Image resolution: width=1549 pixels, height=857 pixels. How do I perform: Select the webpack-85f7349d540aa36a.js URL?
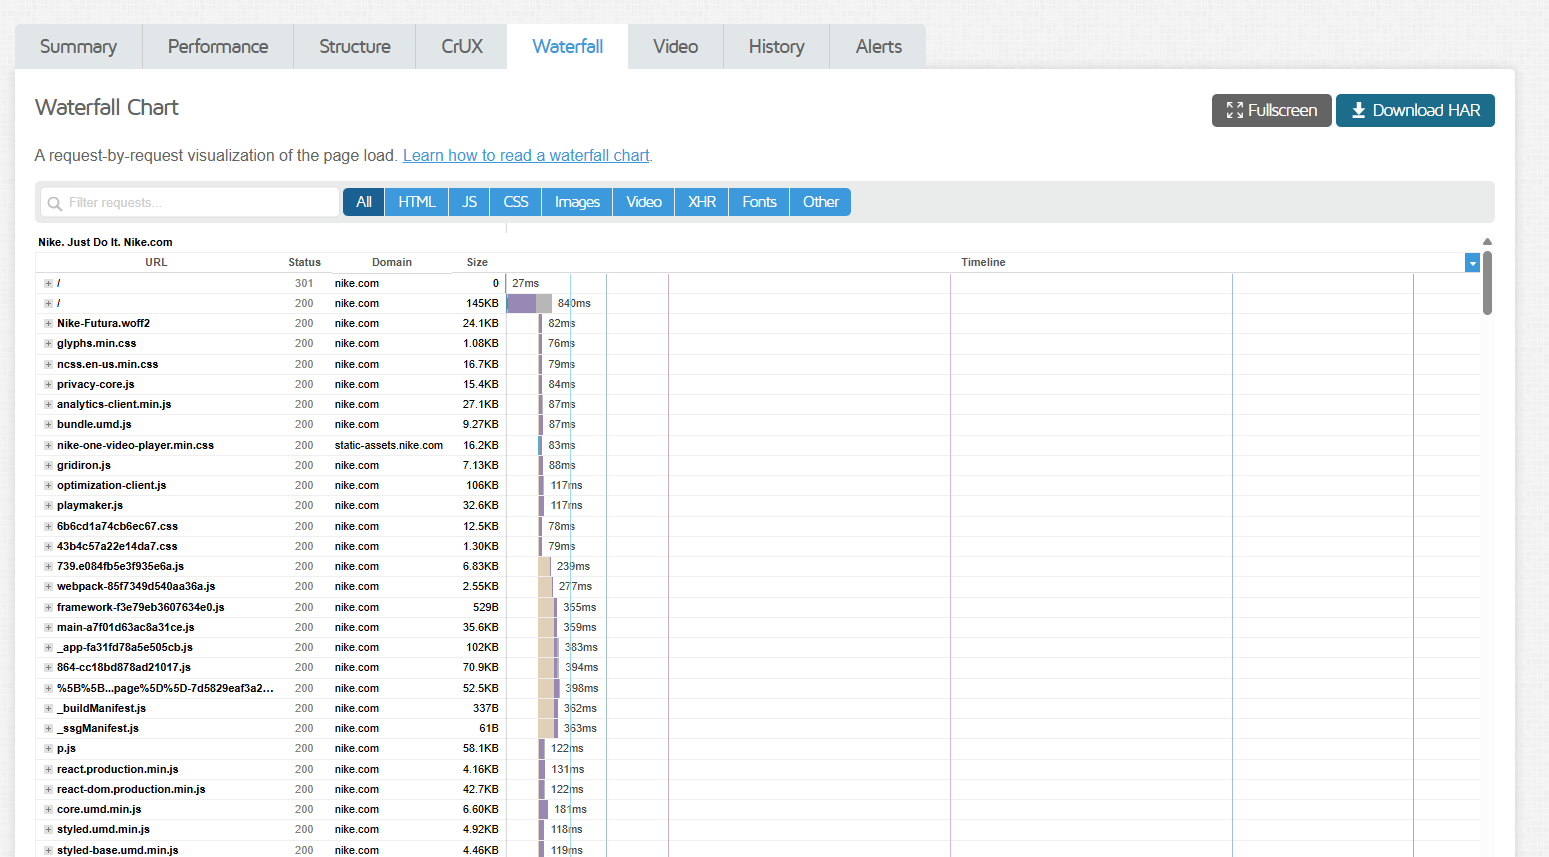(136, 587)
